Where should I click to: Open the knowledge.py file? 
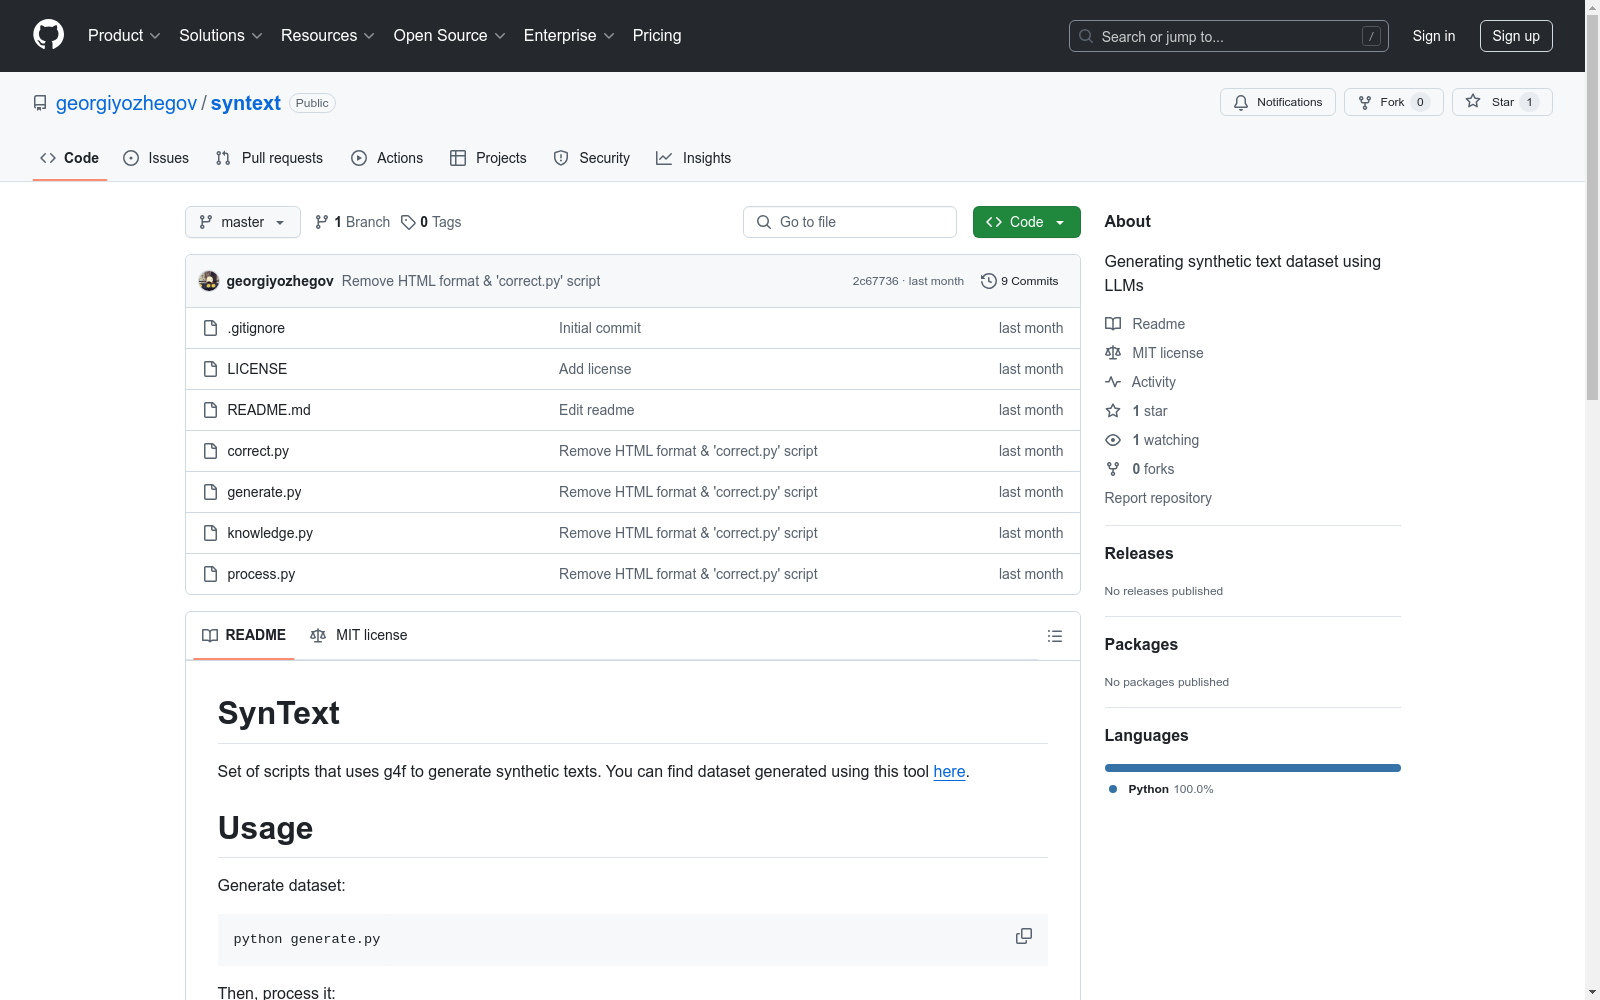270,533
